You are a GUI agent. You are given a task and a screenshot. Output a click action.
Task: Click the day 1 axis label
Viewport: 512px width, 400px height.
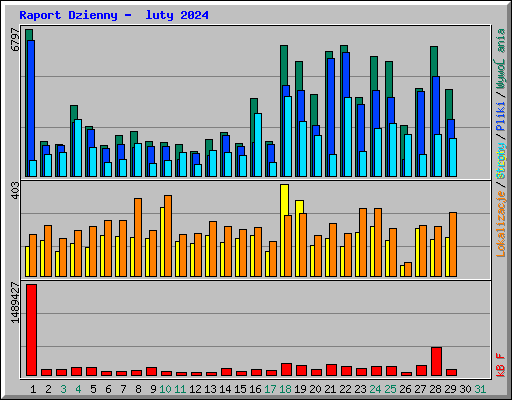click(x=33, y=389)
